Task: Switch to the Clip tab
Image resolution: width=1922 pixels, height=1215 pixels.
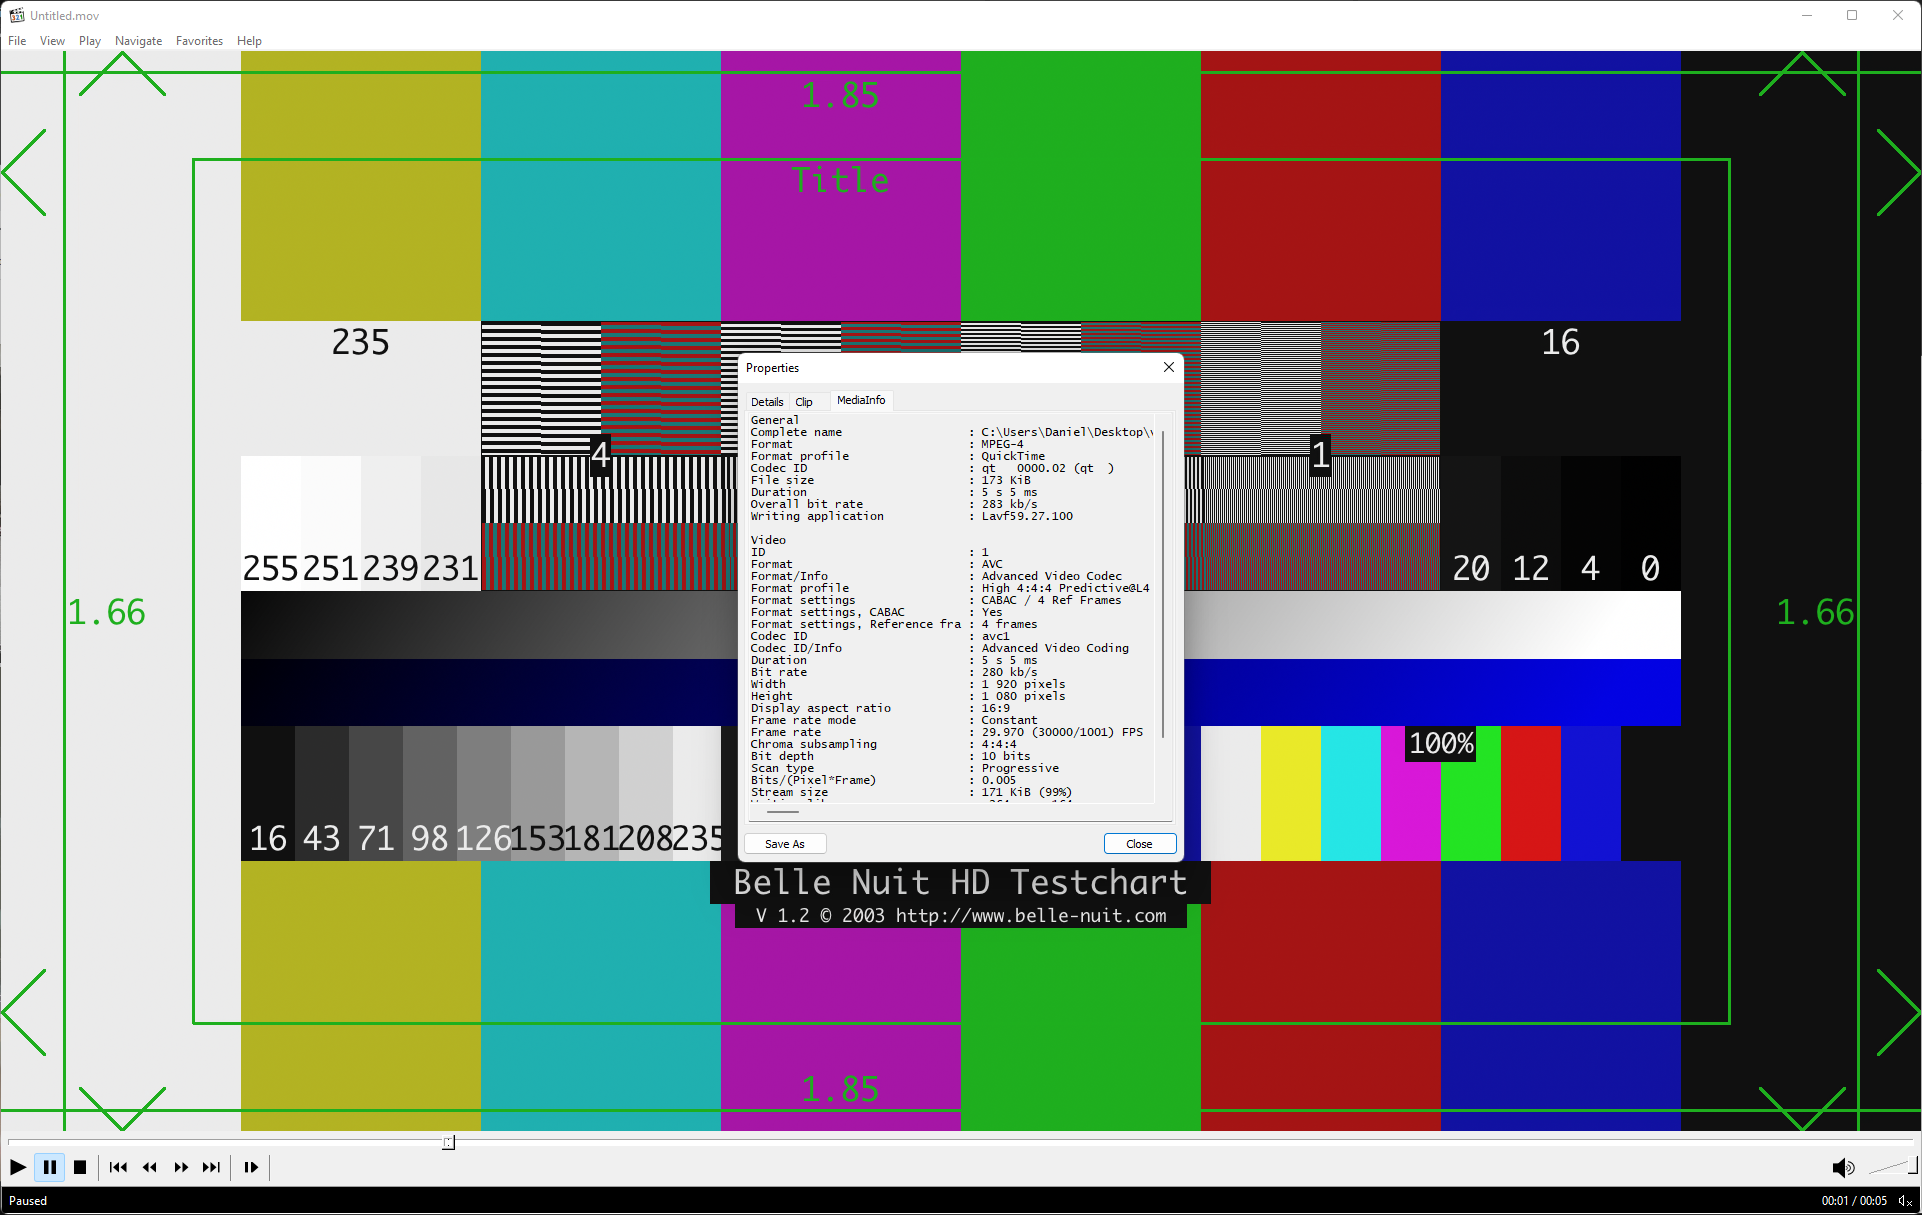Action: coord(804,402)
